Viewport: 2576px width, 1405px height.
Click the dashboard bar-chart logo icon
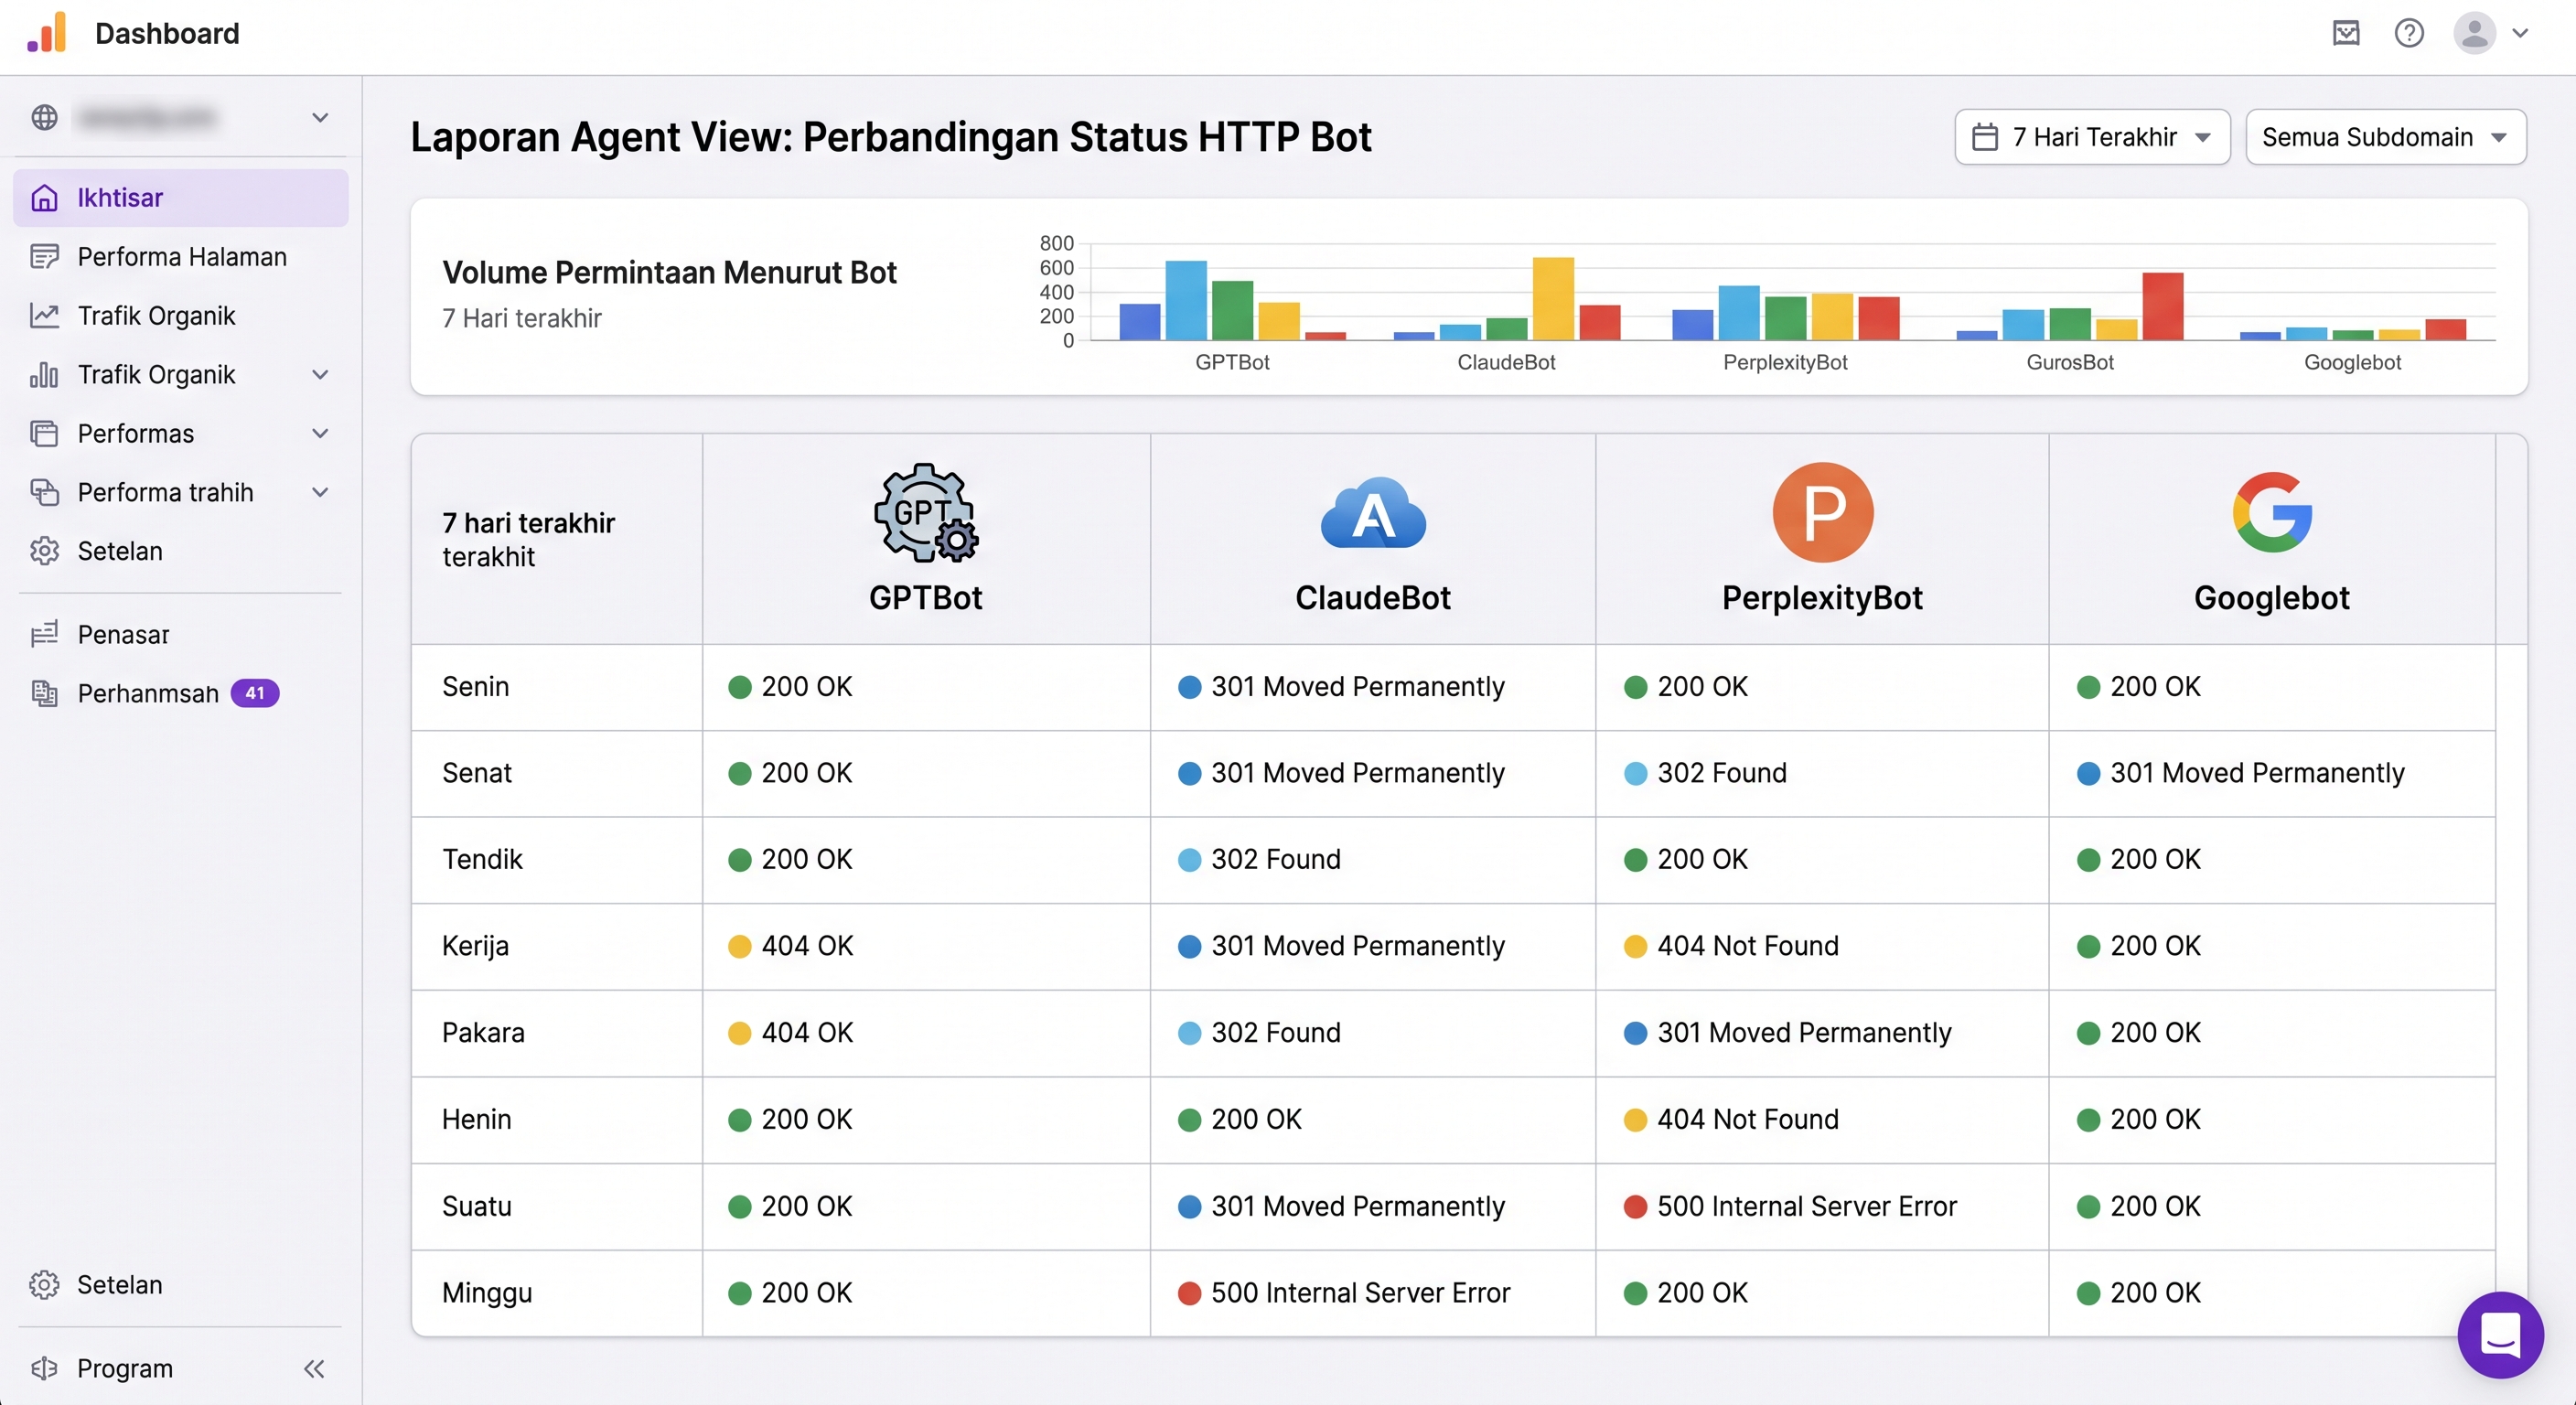tap(47, 32)
